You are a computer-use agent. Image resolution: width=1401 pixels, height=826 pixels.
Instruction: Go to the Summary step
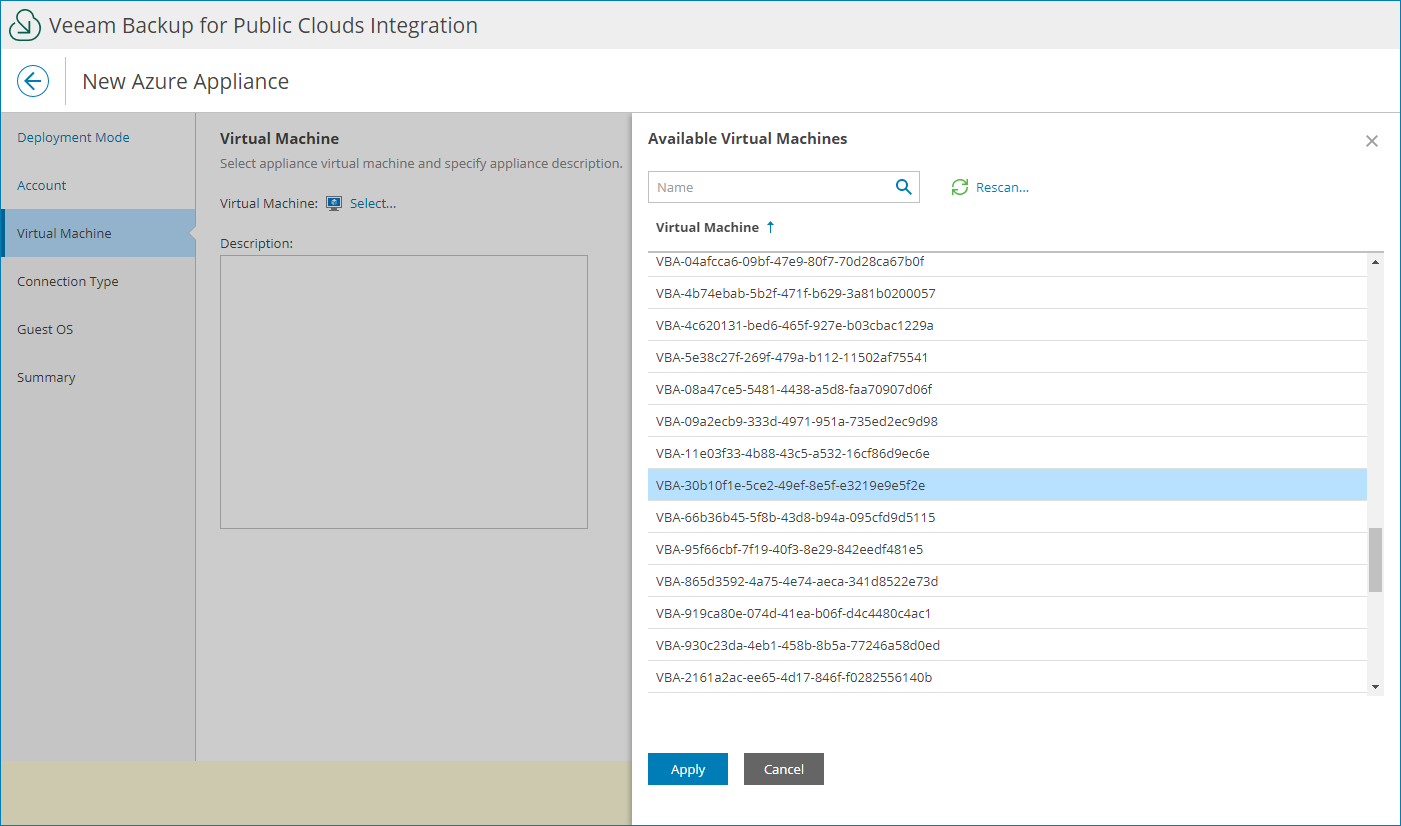46,377
